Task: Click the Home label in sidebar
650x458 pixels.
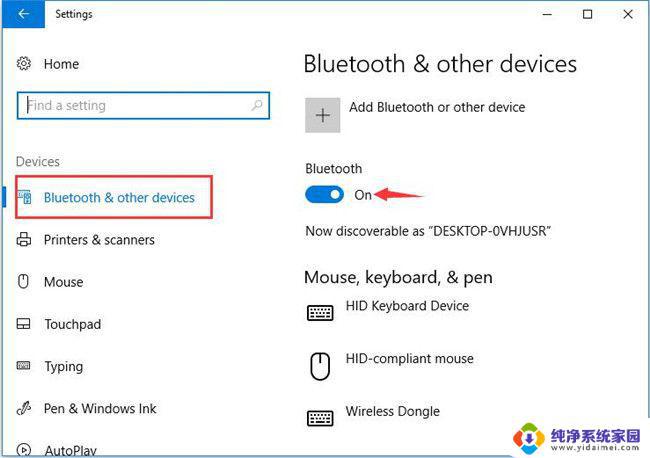Action: tap(61, 64)
